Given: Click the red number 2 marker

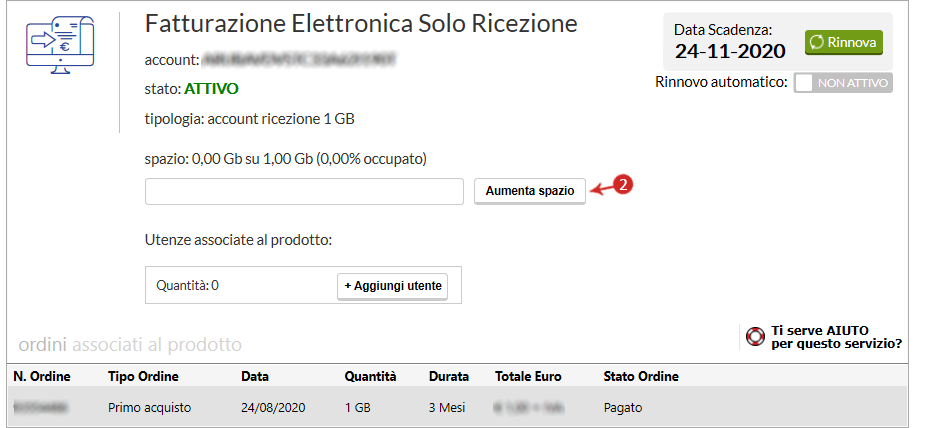Looking at the screenshot, I should tap(623, 185).
